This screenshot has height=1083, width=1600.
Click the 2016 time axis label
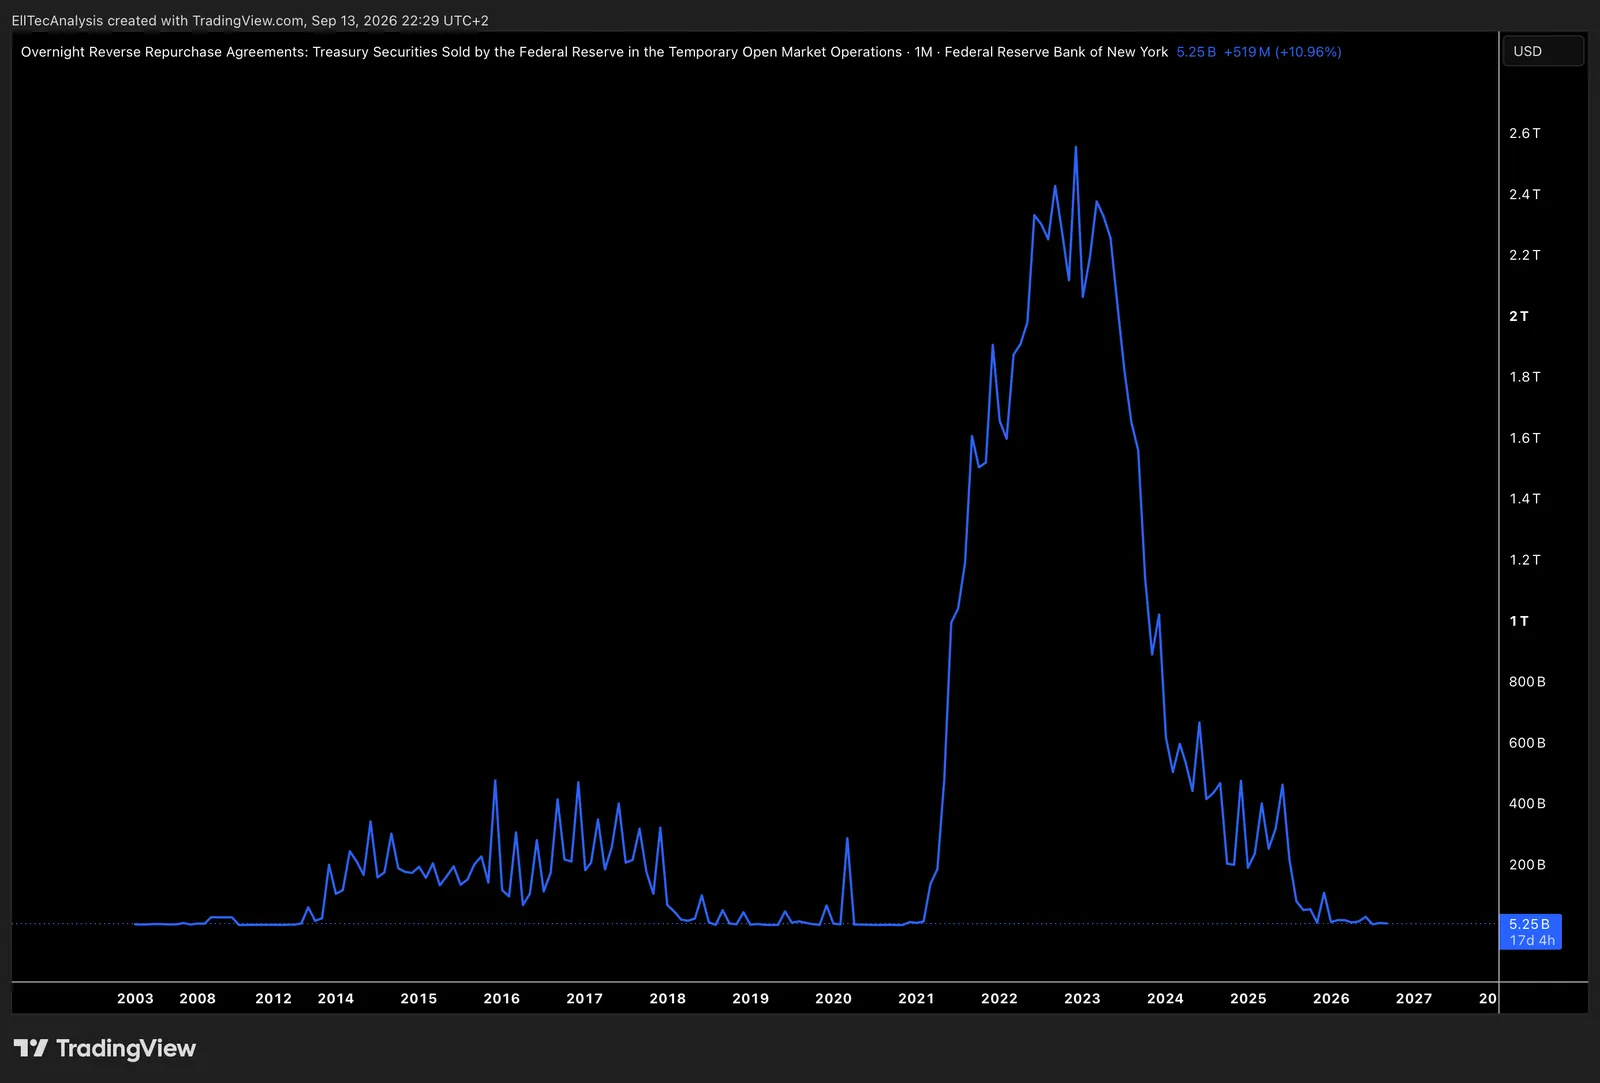tap(502, 998)
